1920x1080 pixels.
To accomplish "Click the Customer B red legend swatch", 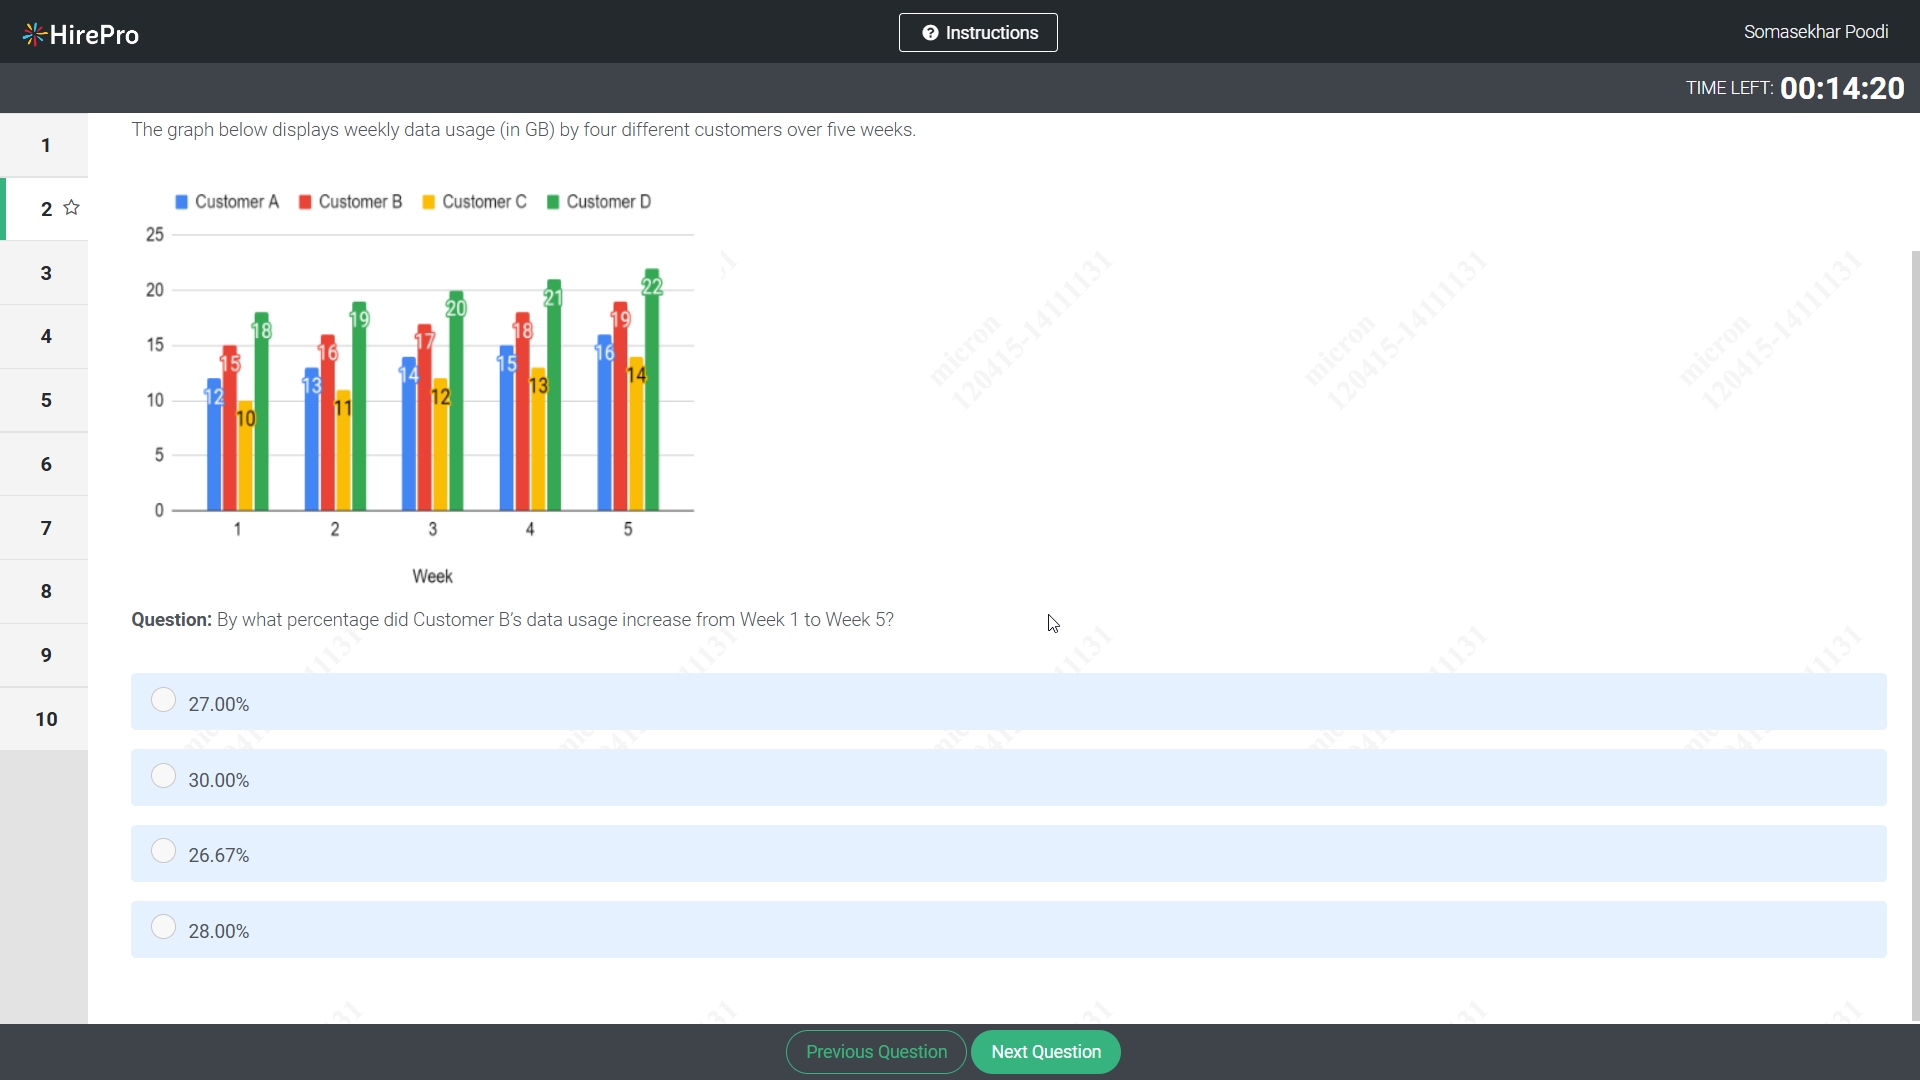I will 305,202.
